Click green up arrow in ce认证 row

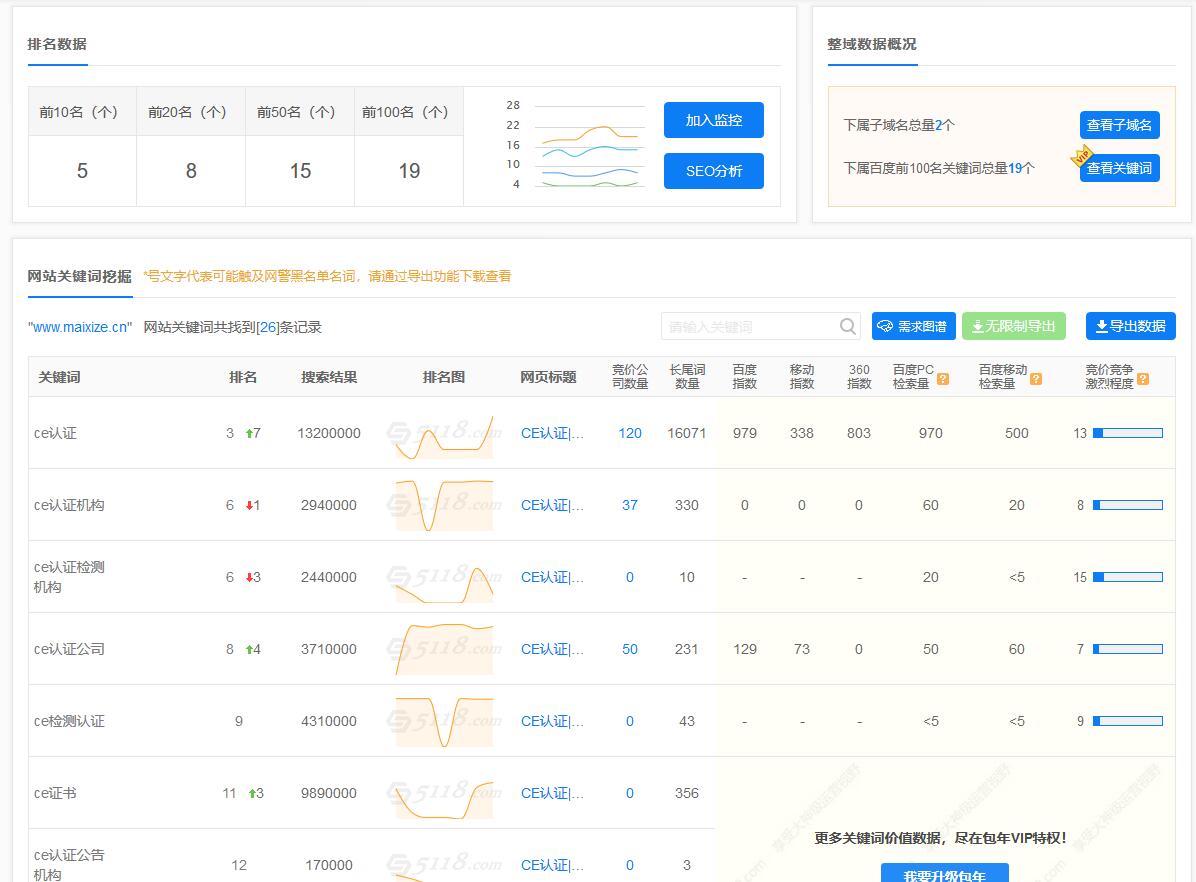pos(249,433)
